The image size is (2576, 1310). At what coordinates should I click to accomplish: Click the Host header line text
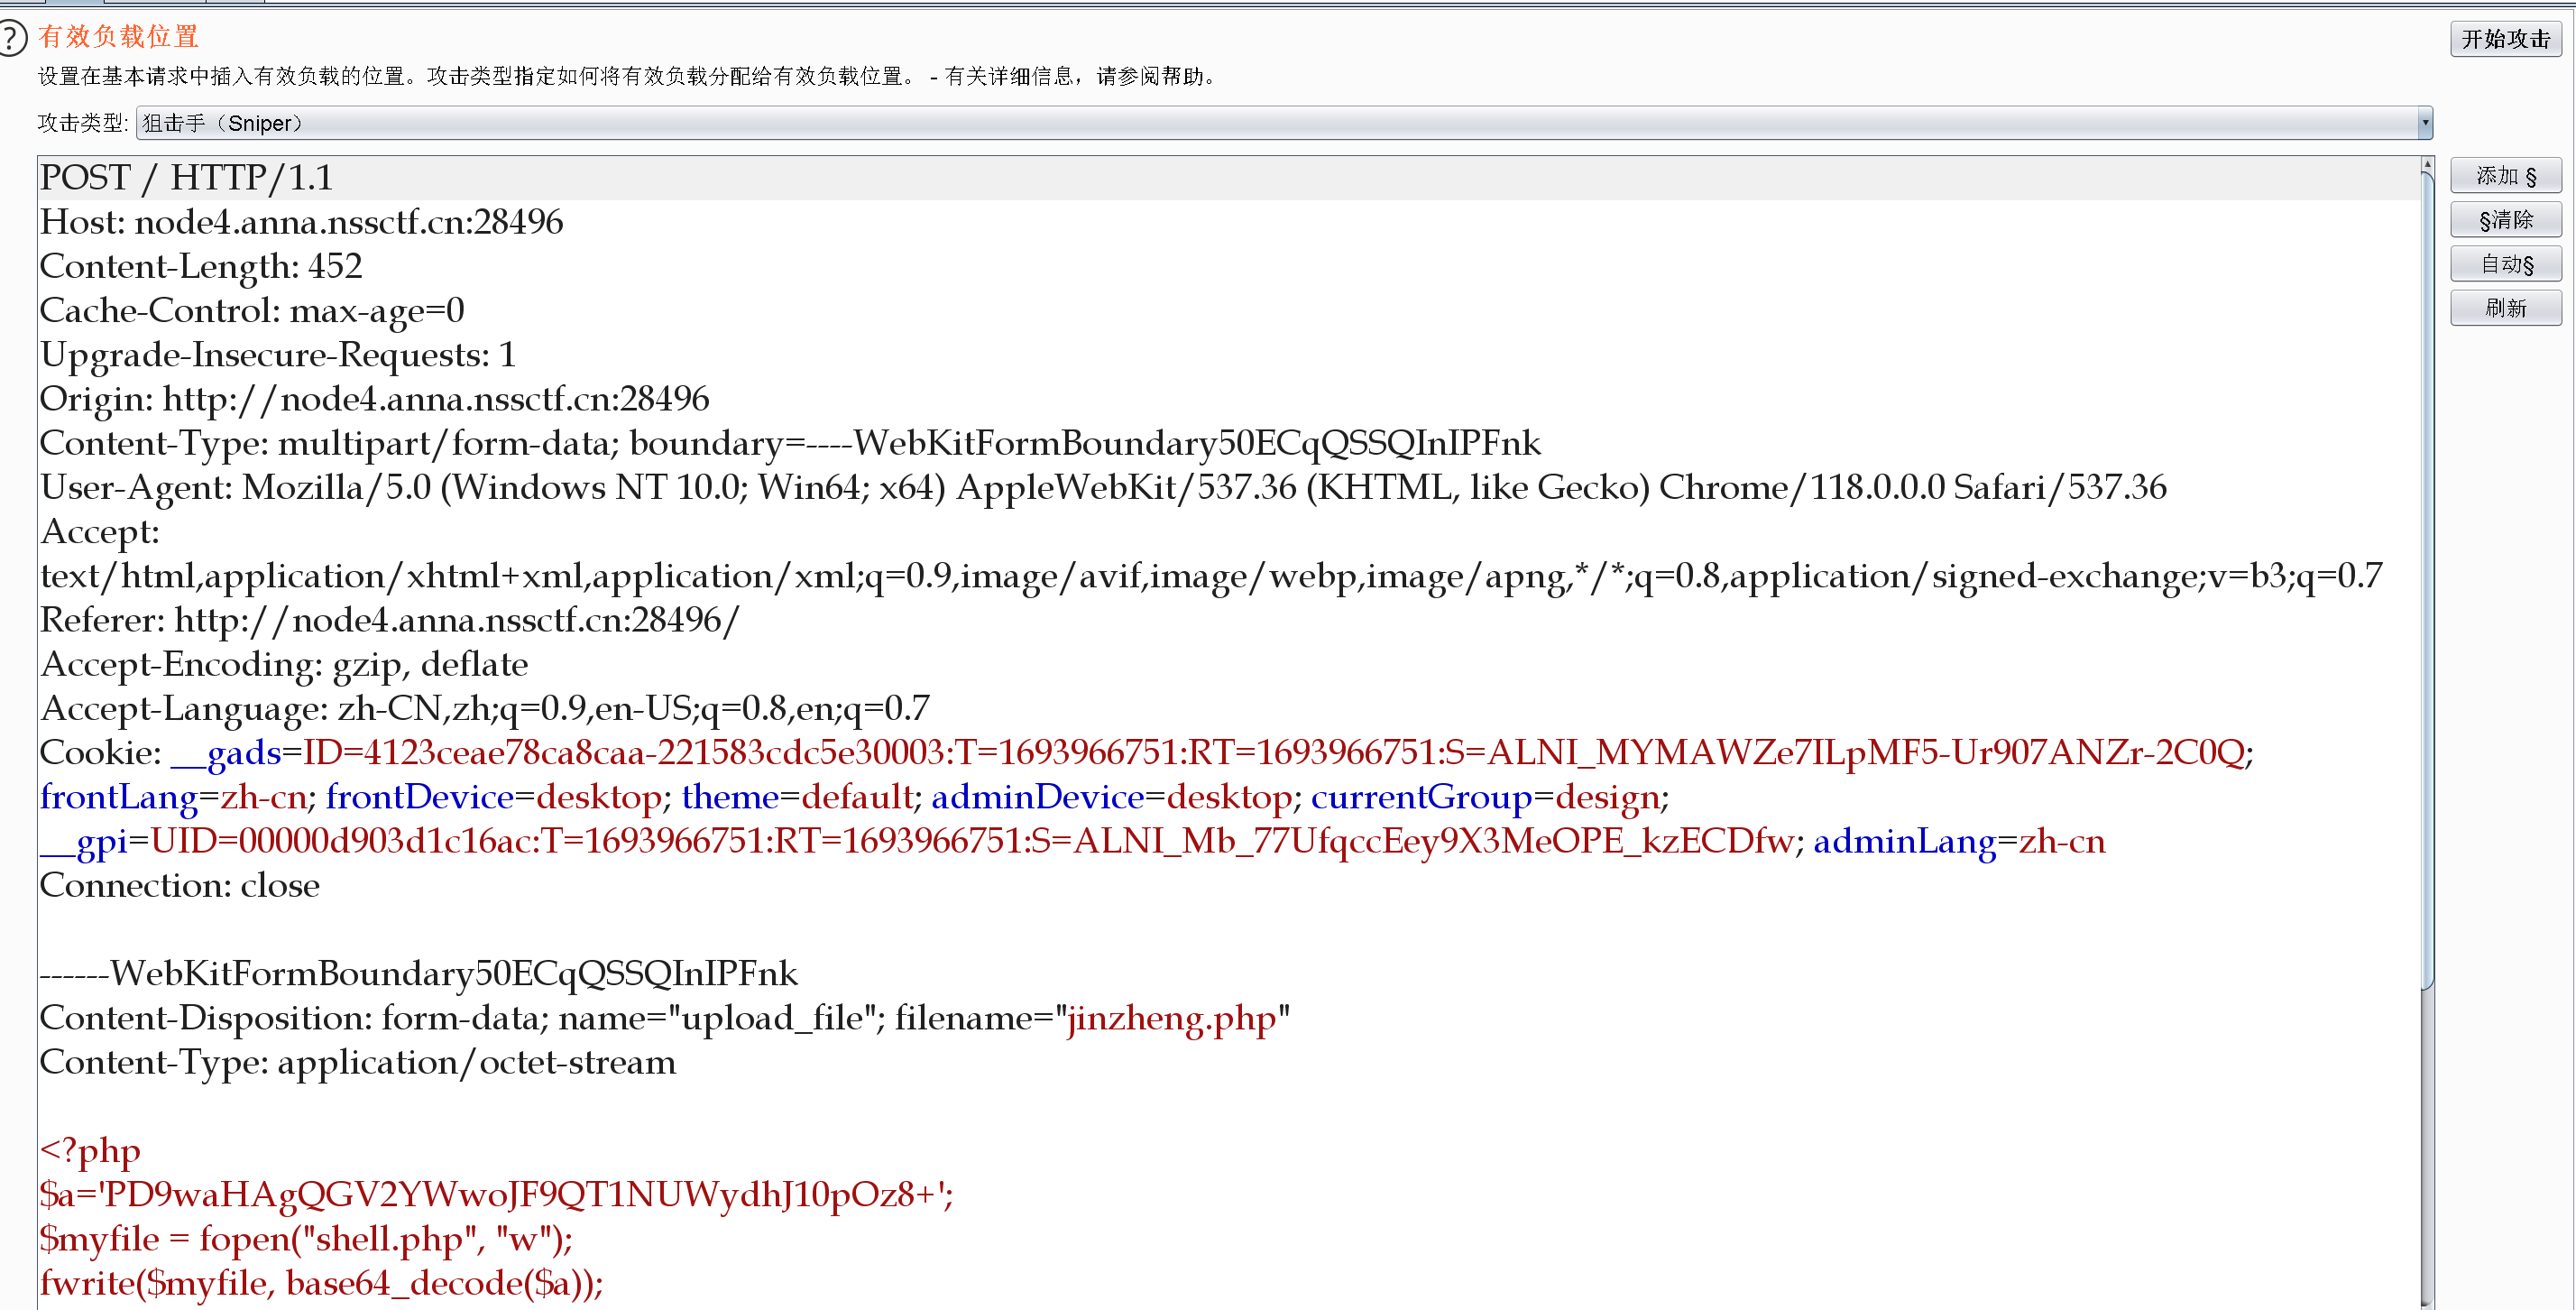(x=301, y=222)
